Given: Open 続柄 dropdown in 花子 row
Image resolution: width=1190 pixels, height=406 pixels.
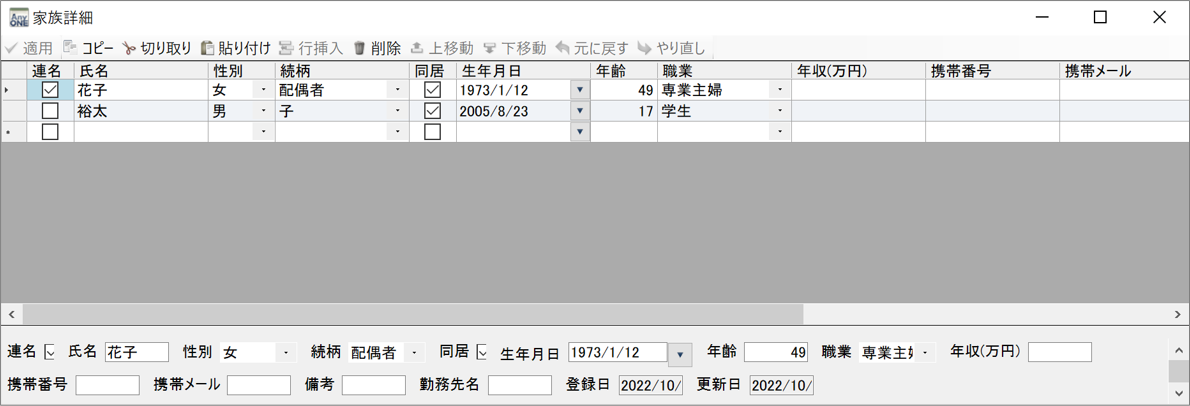Looking at the screenshot, I should click(x=398, y=90).
